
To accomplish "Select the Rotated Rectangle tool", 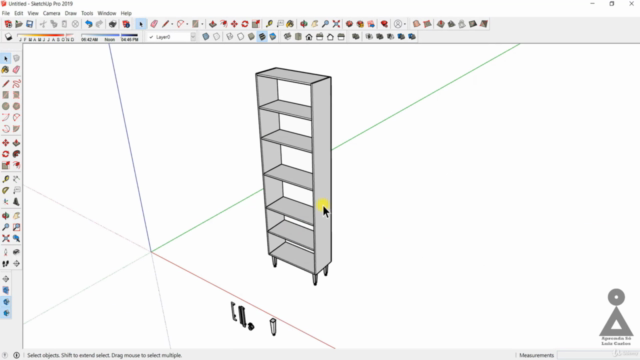I will pos(16,95).
